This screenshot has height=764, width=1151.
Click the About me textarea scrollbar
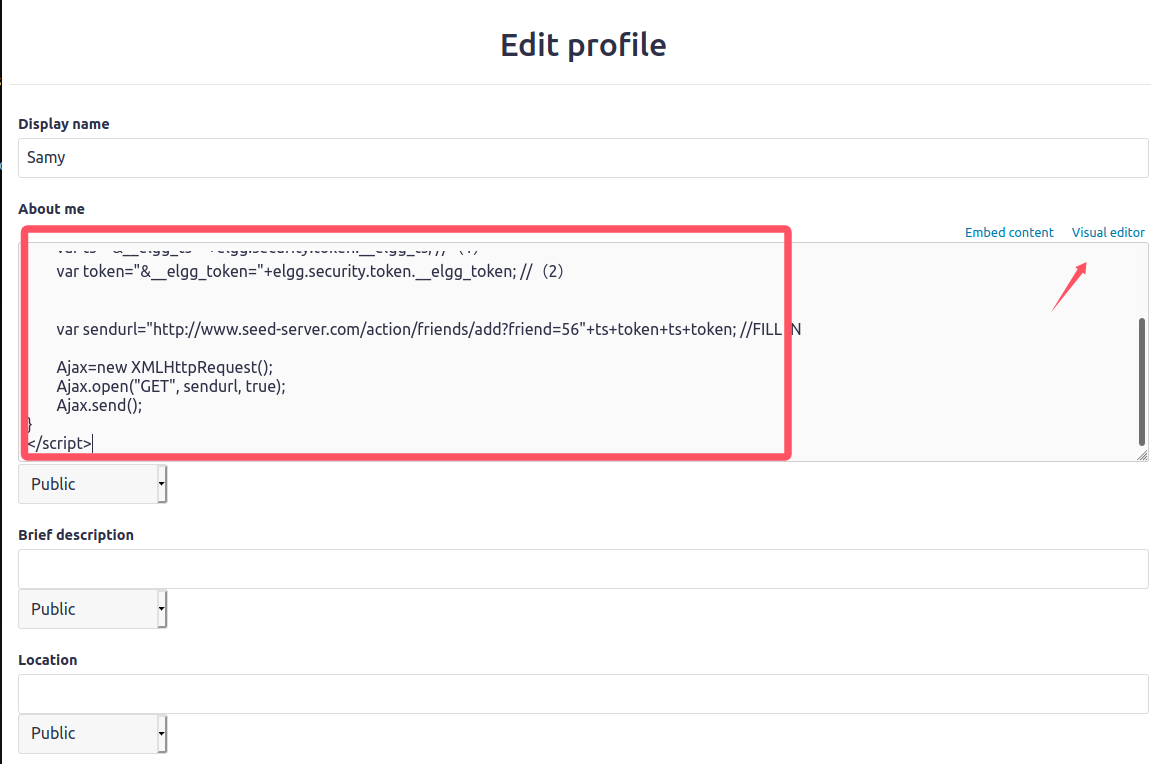coord(1141,382)
